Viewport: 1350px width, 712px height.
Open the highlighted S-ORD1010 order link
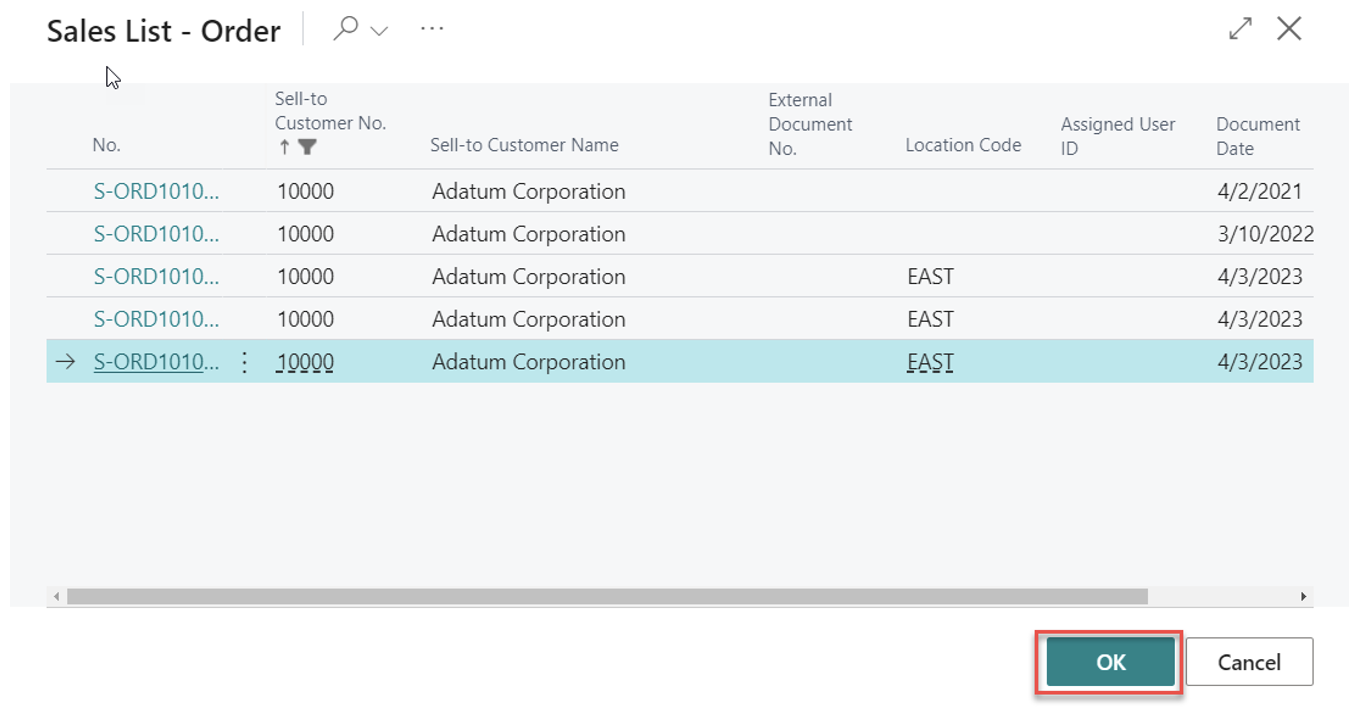pos(155,362)
